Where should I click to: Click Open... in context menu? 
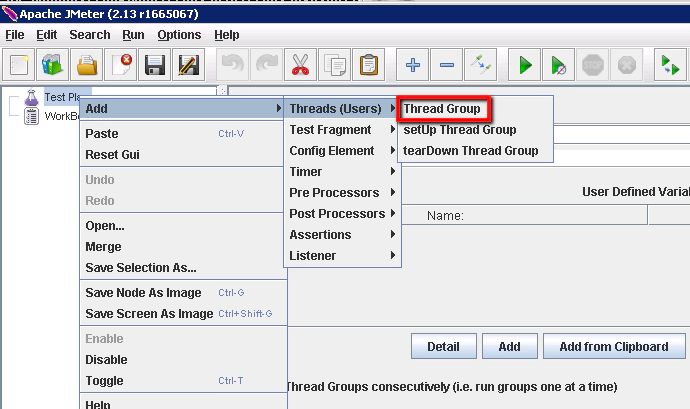coord(182,226)
